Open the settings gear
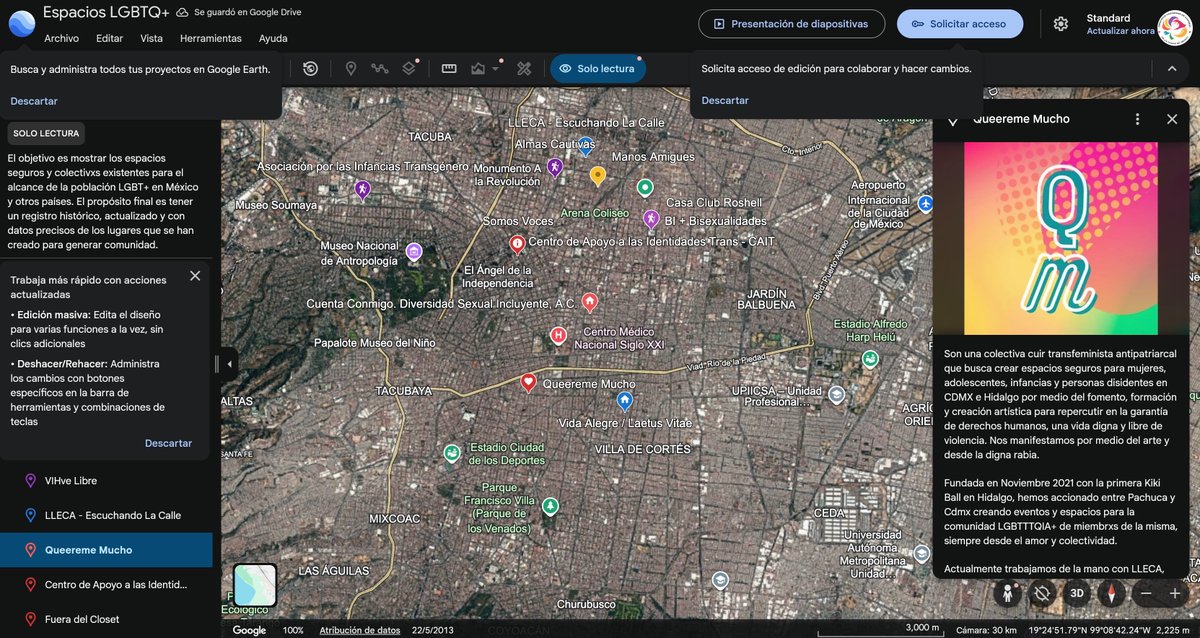This screenshot has height=638, width=1200. coord(1061,24)
